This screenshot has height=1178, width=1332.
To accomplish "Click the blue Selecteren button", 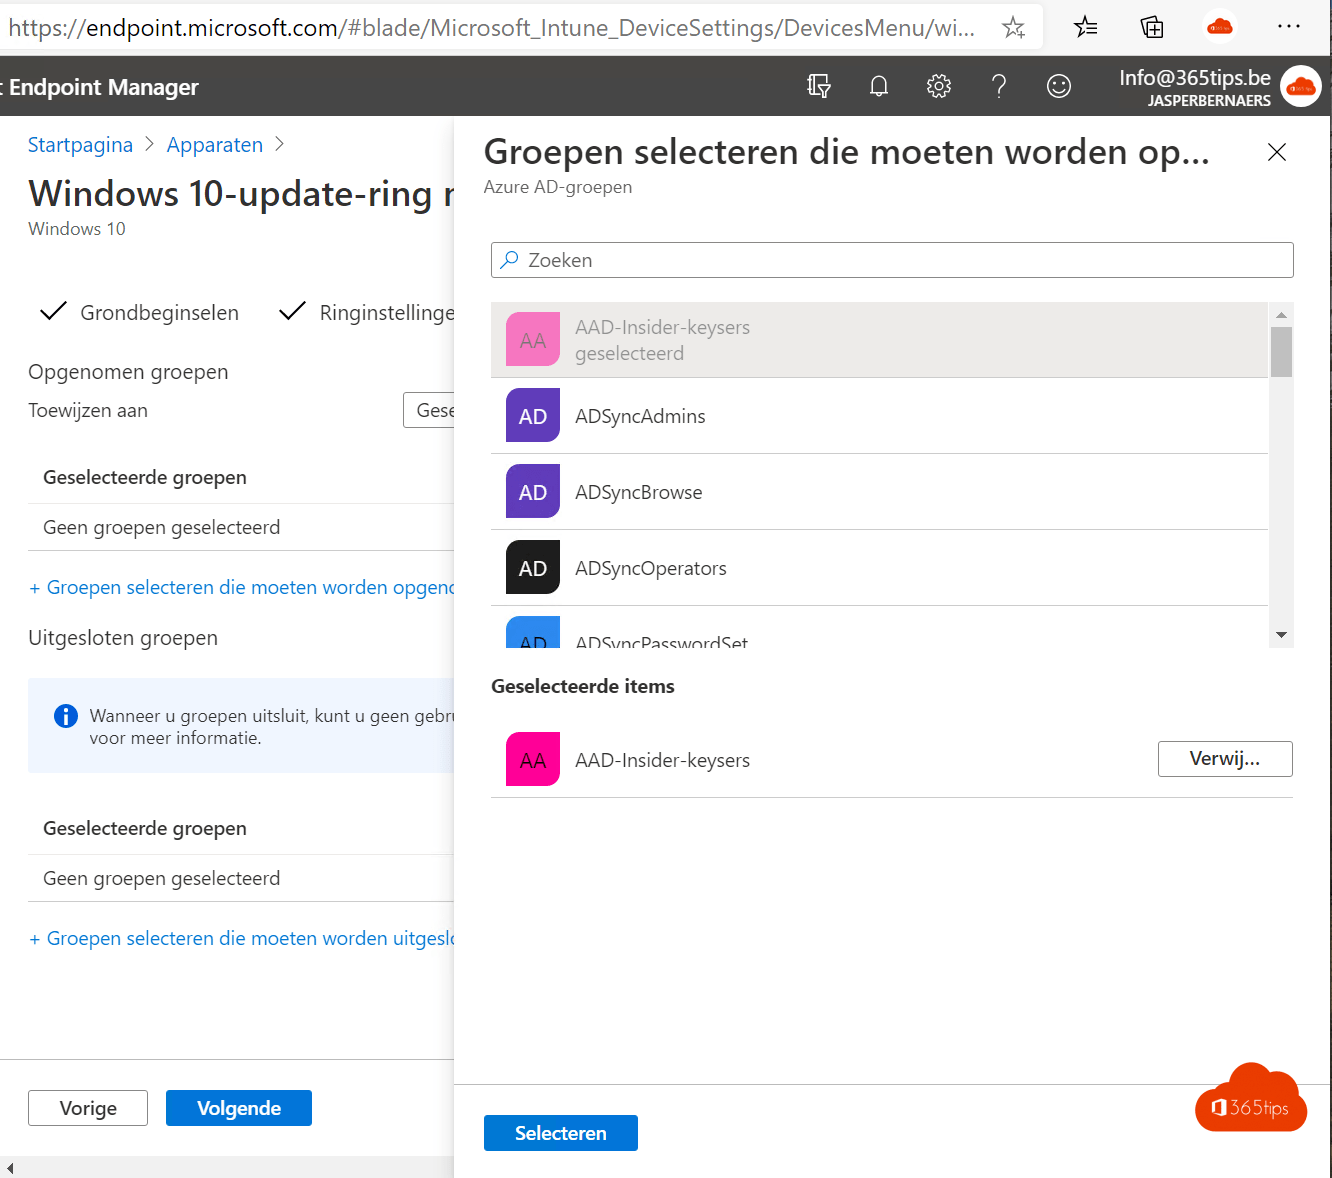I will pos(560,1132).
